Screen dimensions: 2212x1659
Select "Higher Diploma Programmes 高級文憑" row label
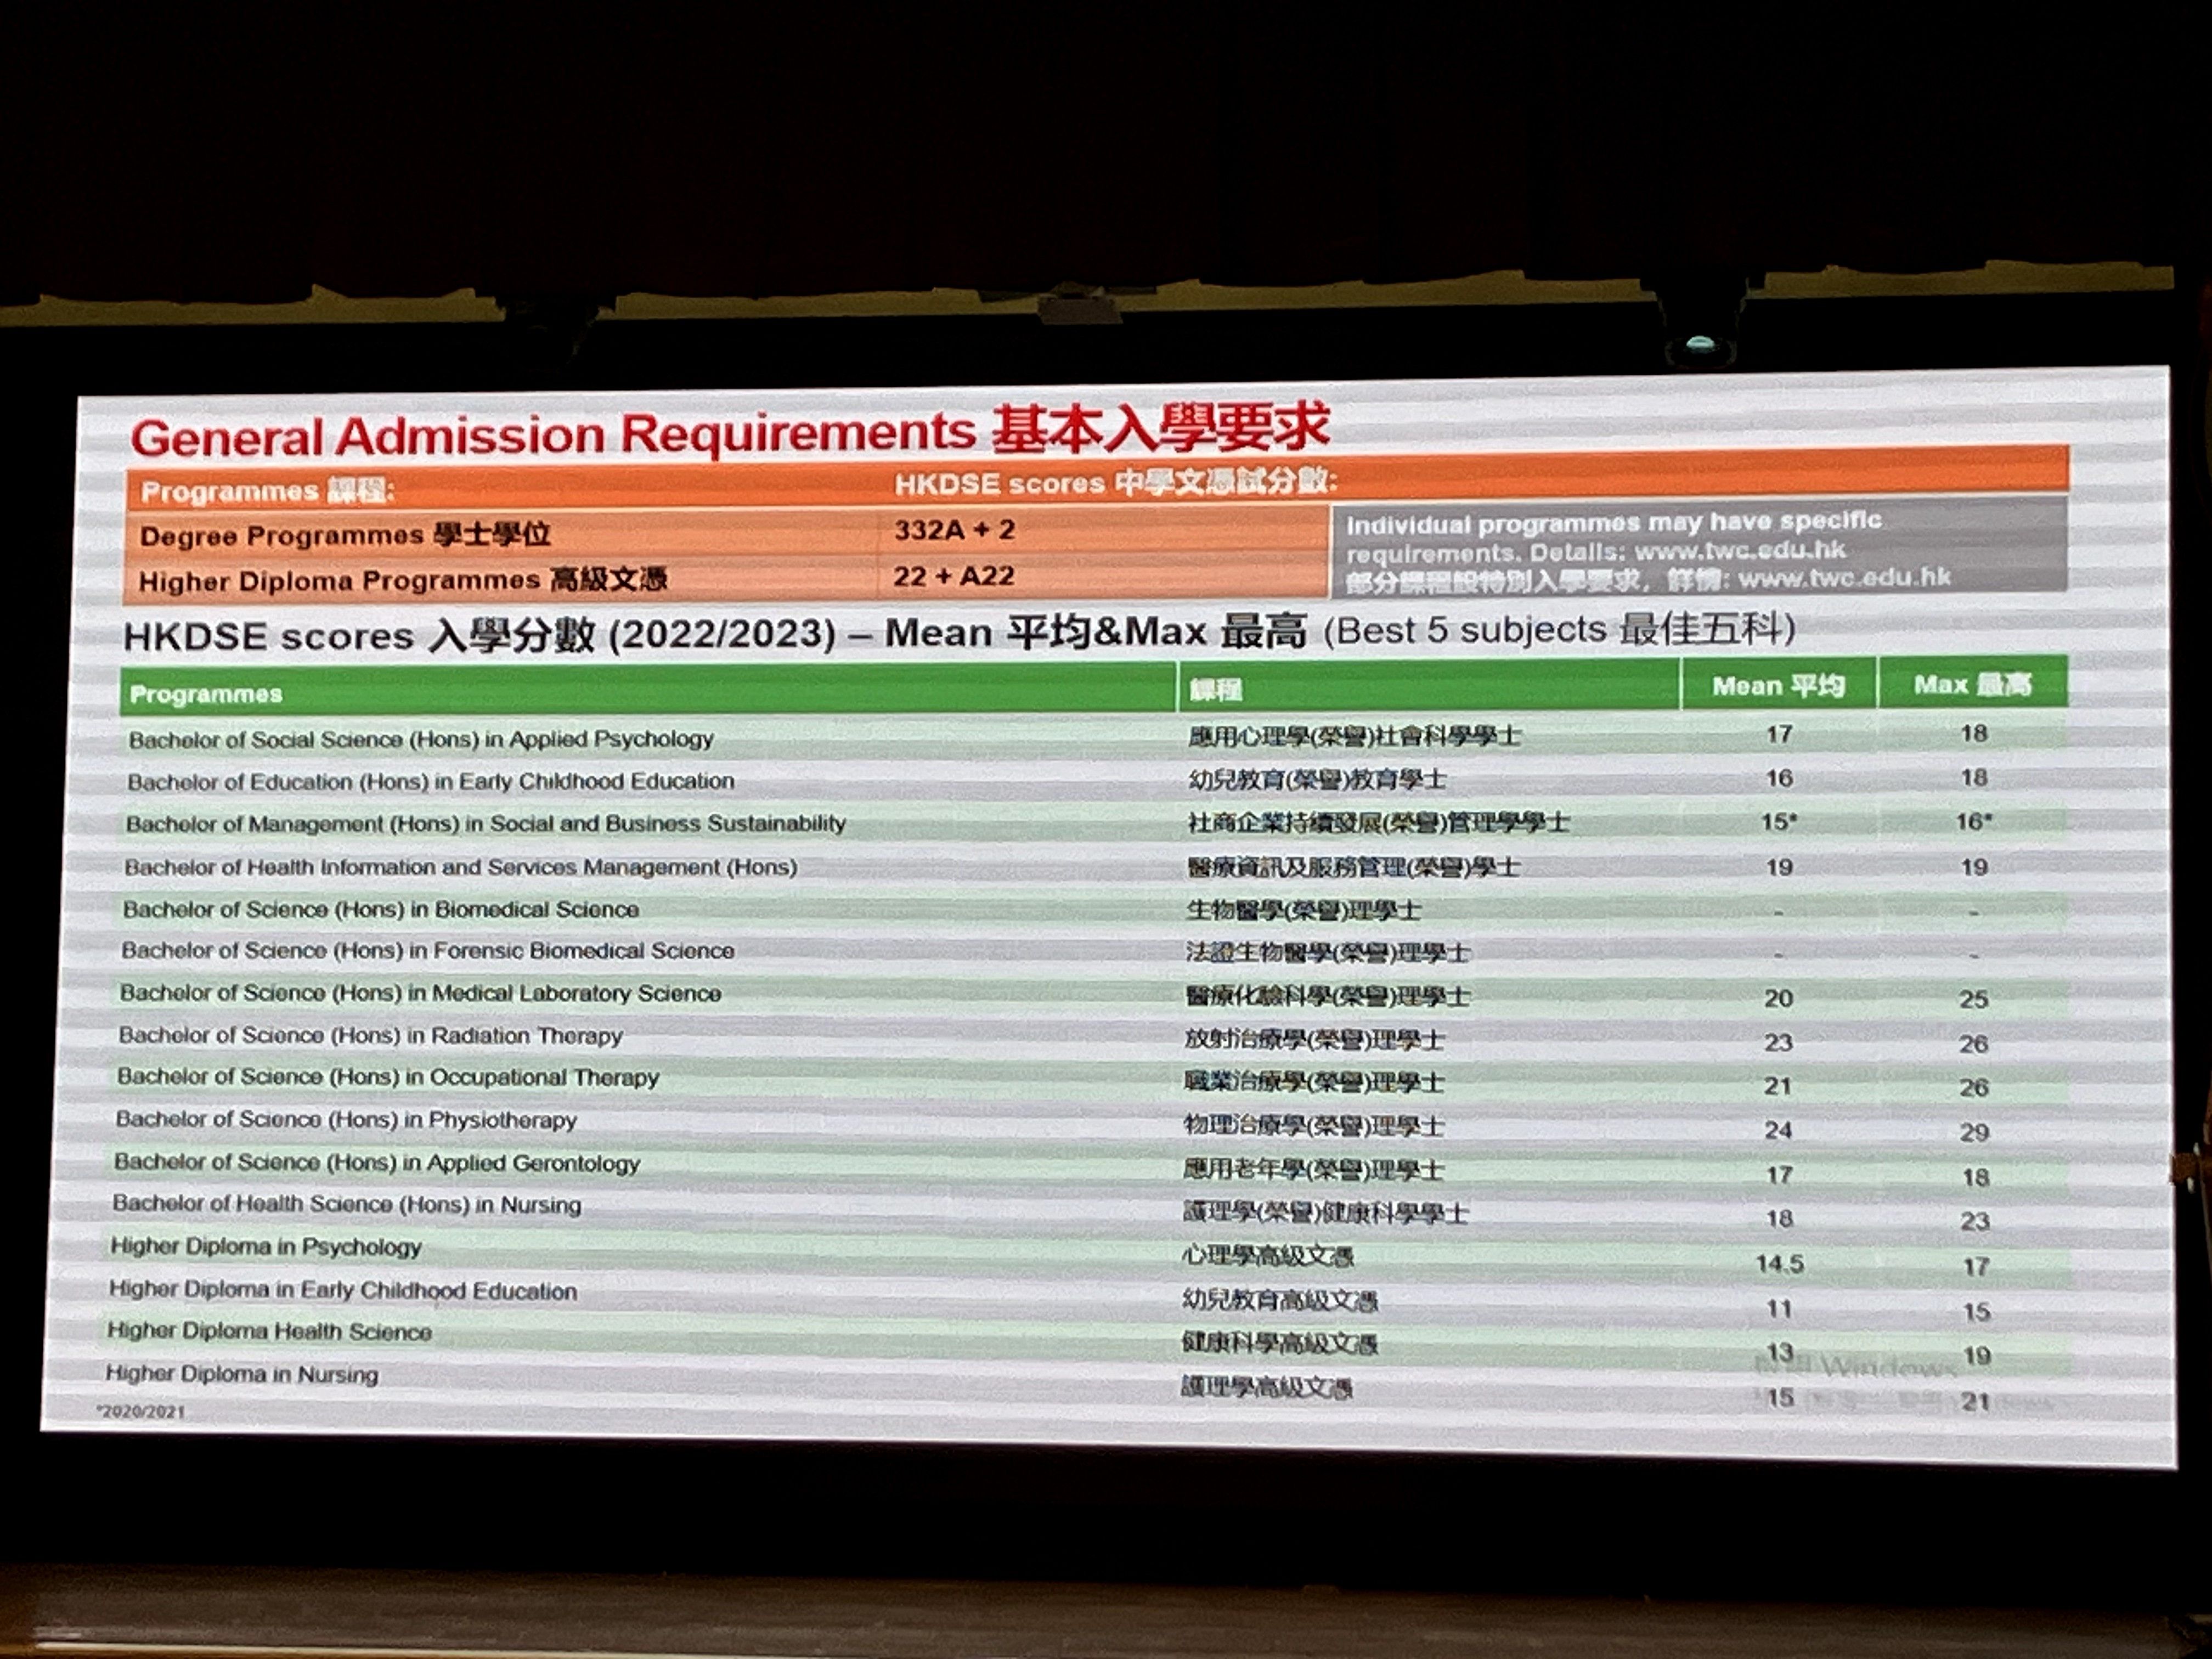pos(403,580)
